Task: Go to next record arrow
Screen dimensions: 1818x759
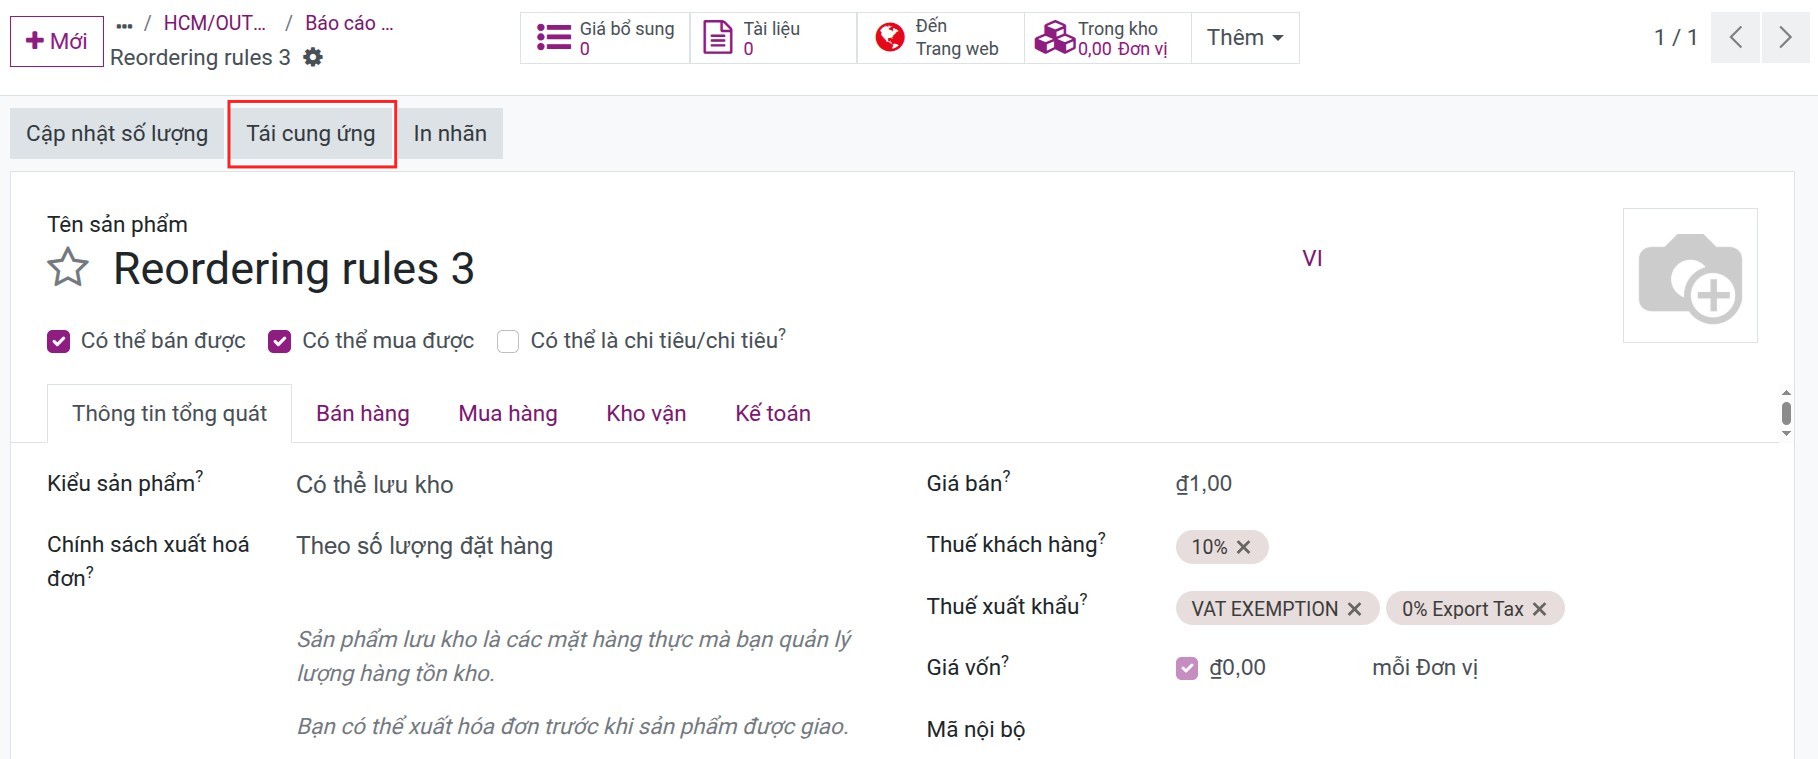Action: tap(1785, 38)
